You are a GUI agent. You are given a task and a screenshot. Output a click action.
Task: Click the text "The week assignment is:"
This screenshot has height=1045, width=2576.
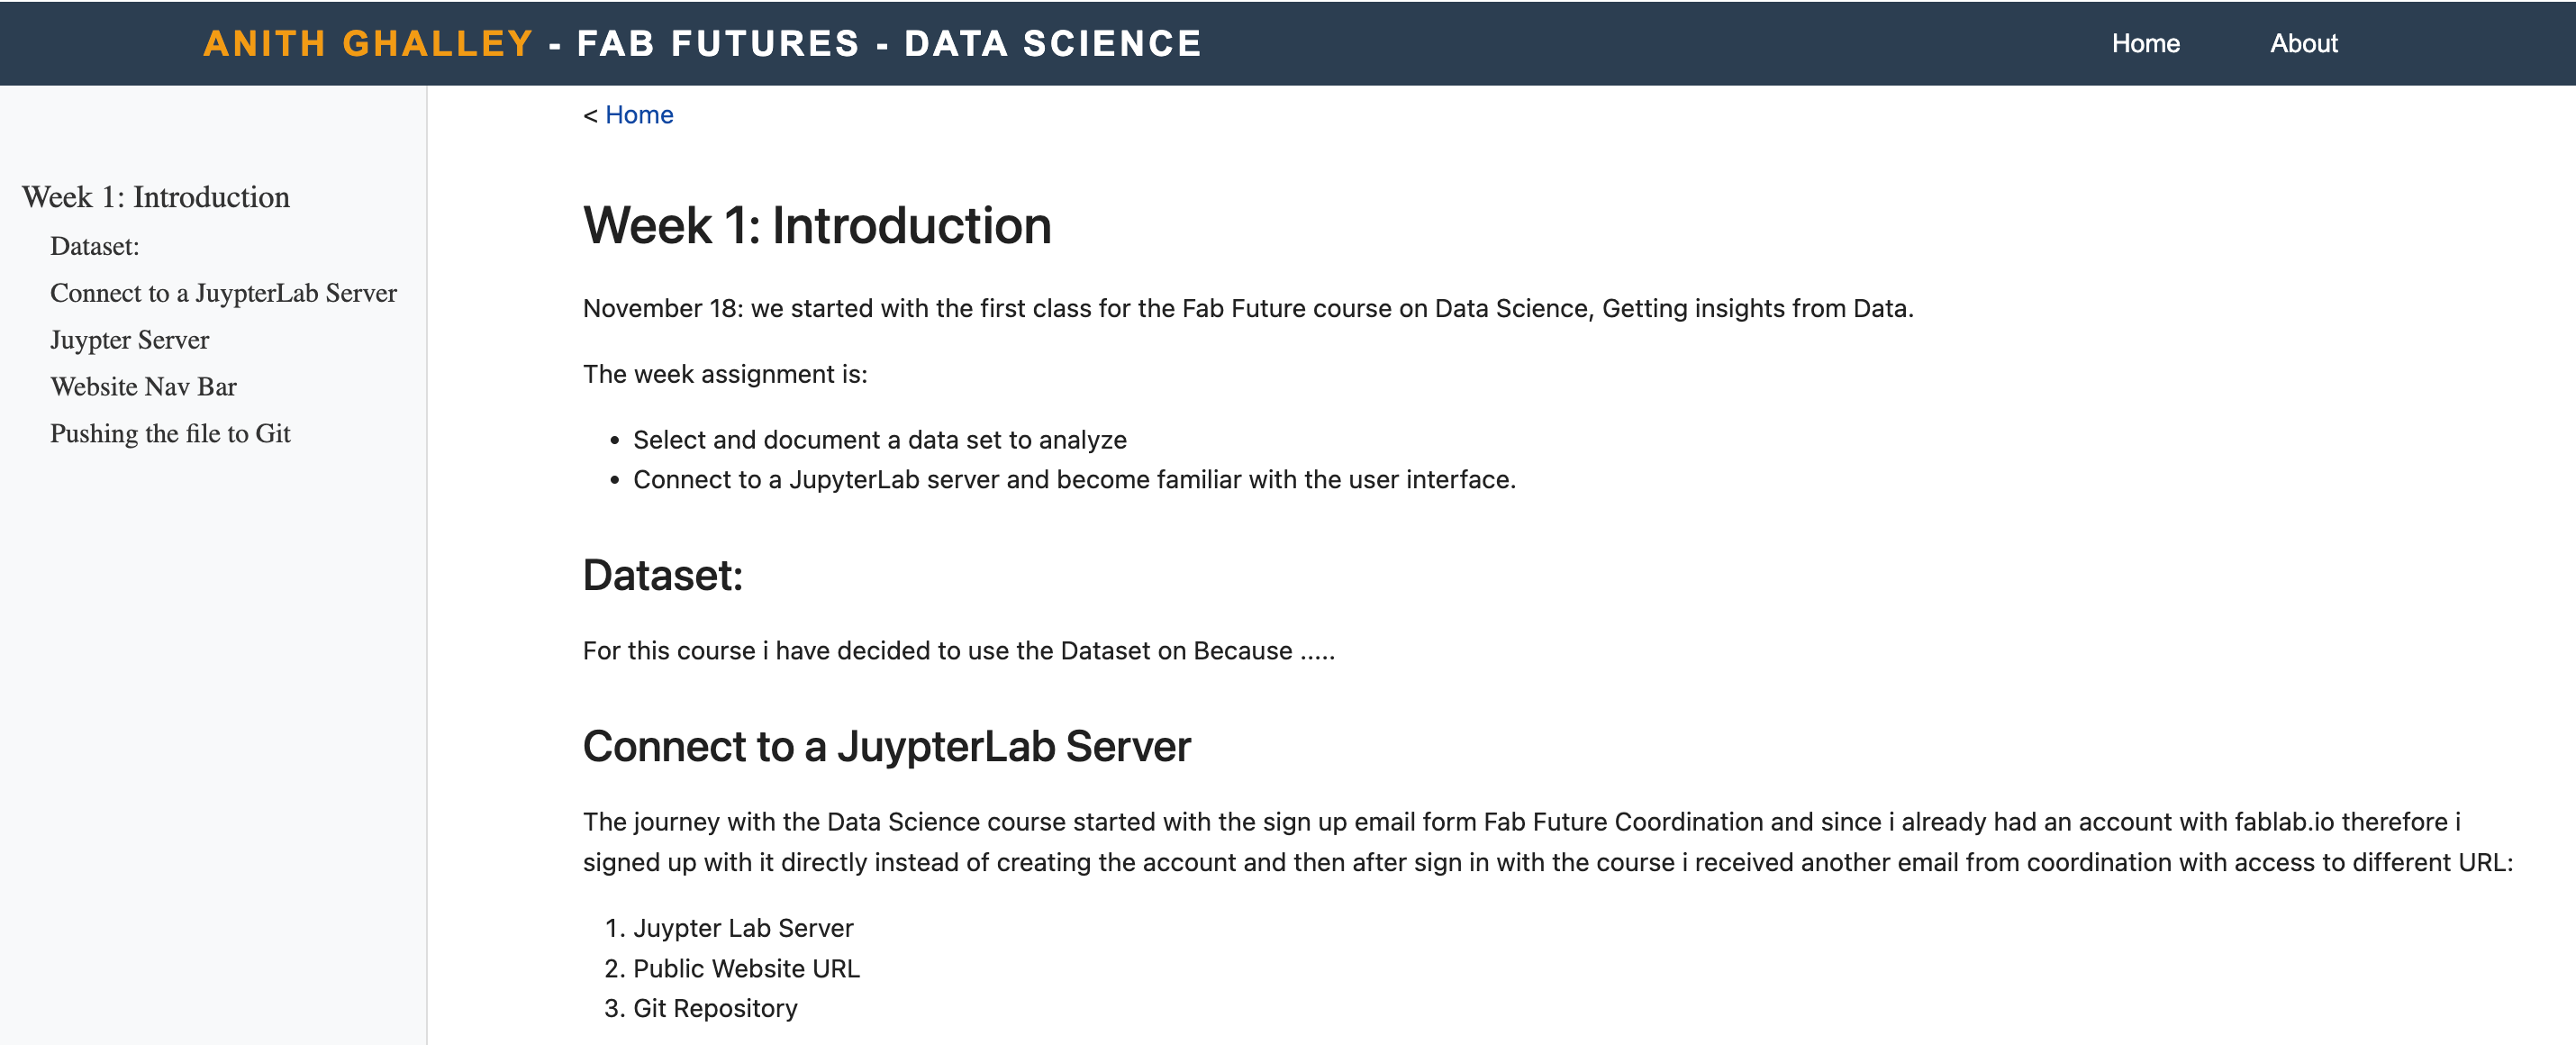725,374
